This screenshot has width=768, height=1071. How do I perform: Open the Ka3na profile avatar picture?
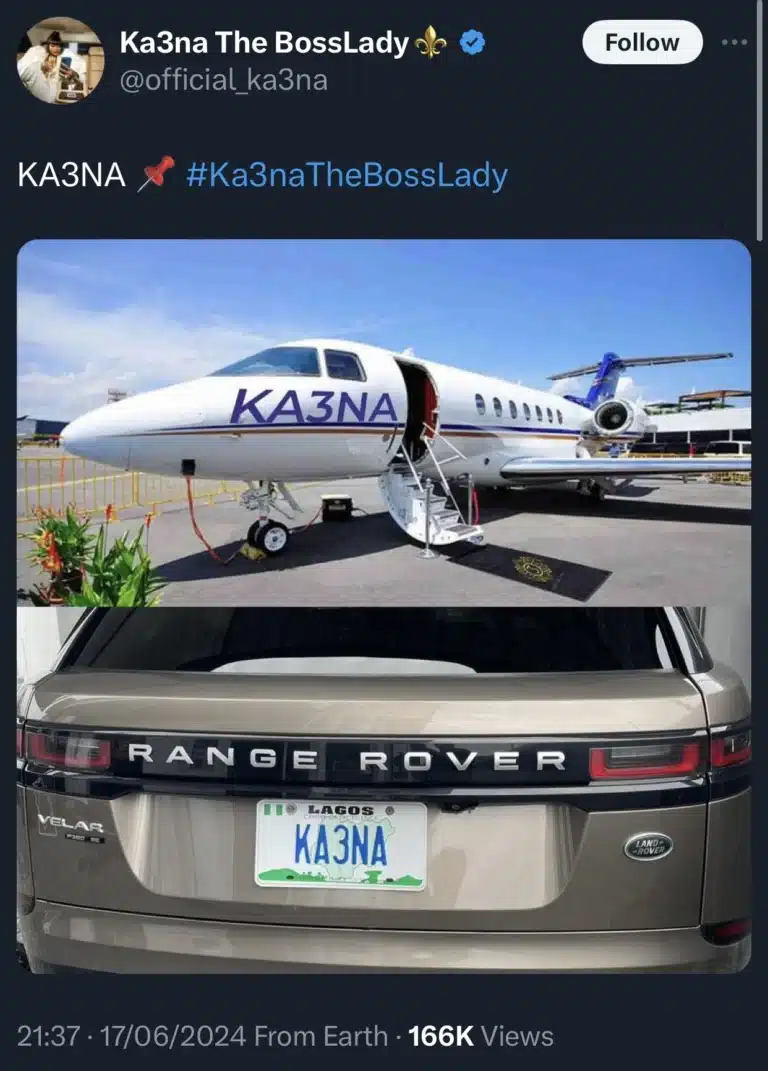click(60, 60)
